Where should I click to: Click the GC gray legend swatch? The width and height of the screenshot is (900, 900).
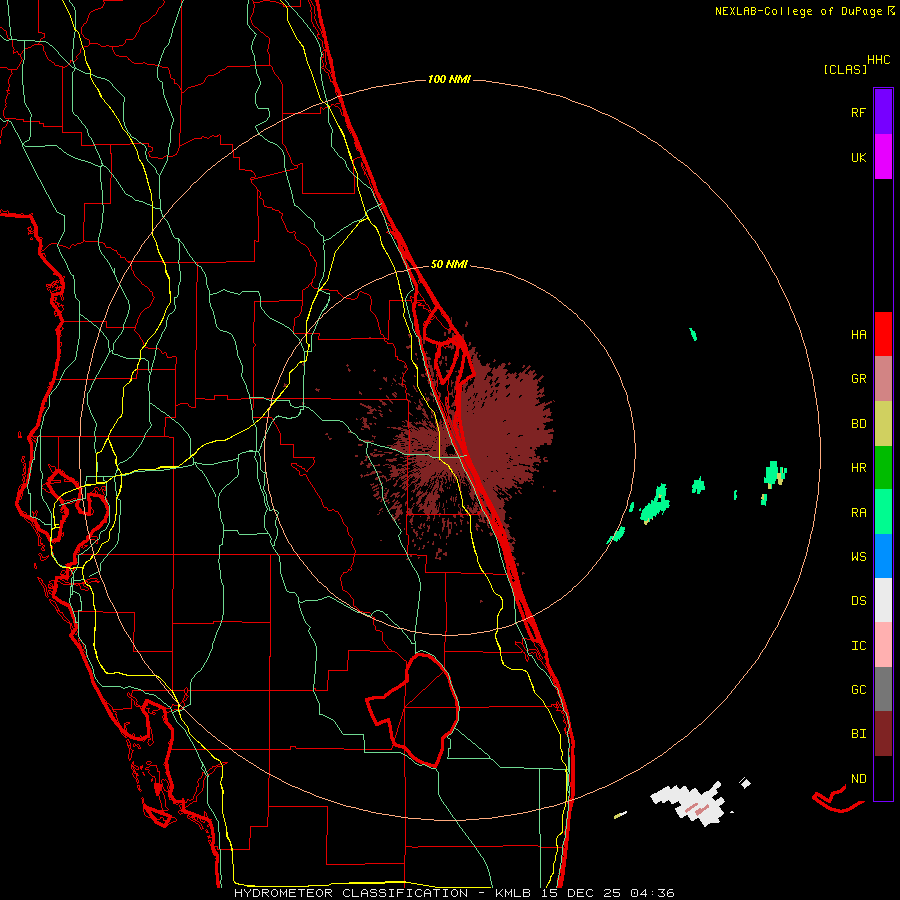point(883,689)
